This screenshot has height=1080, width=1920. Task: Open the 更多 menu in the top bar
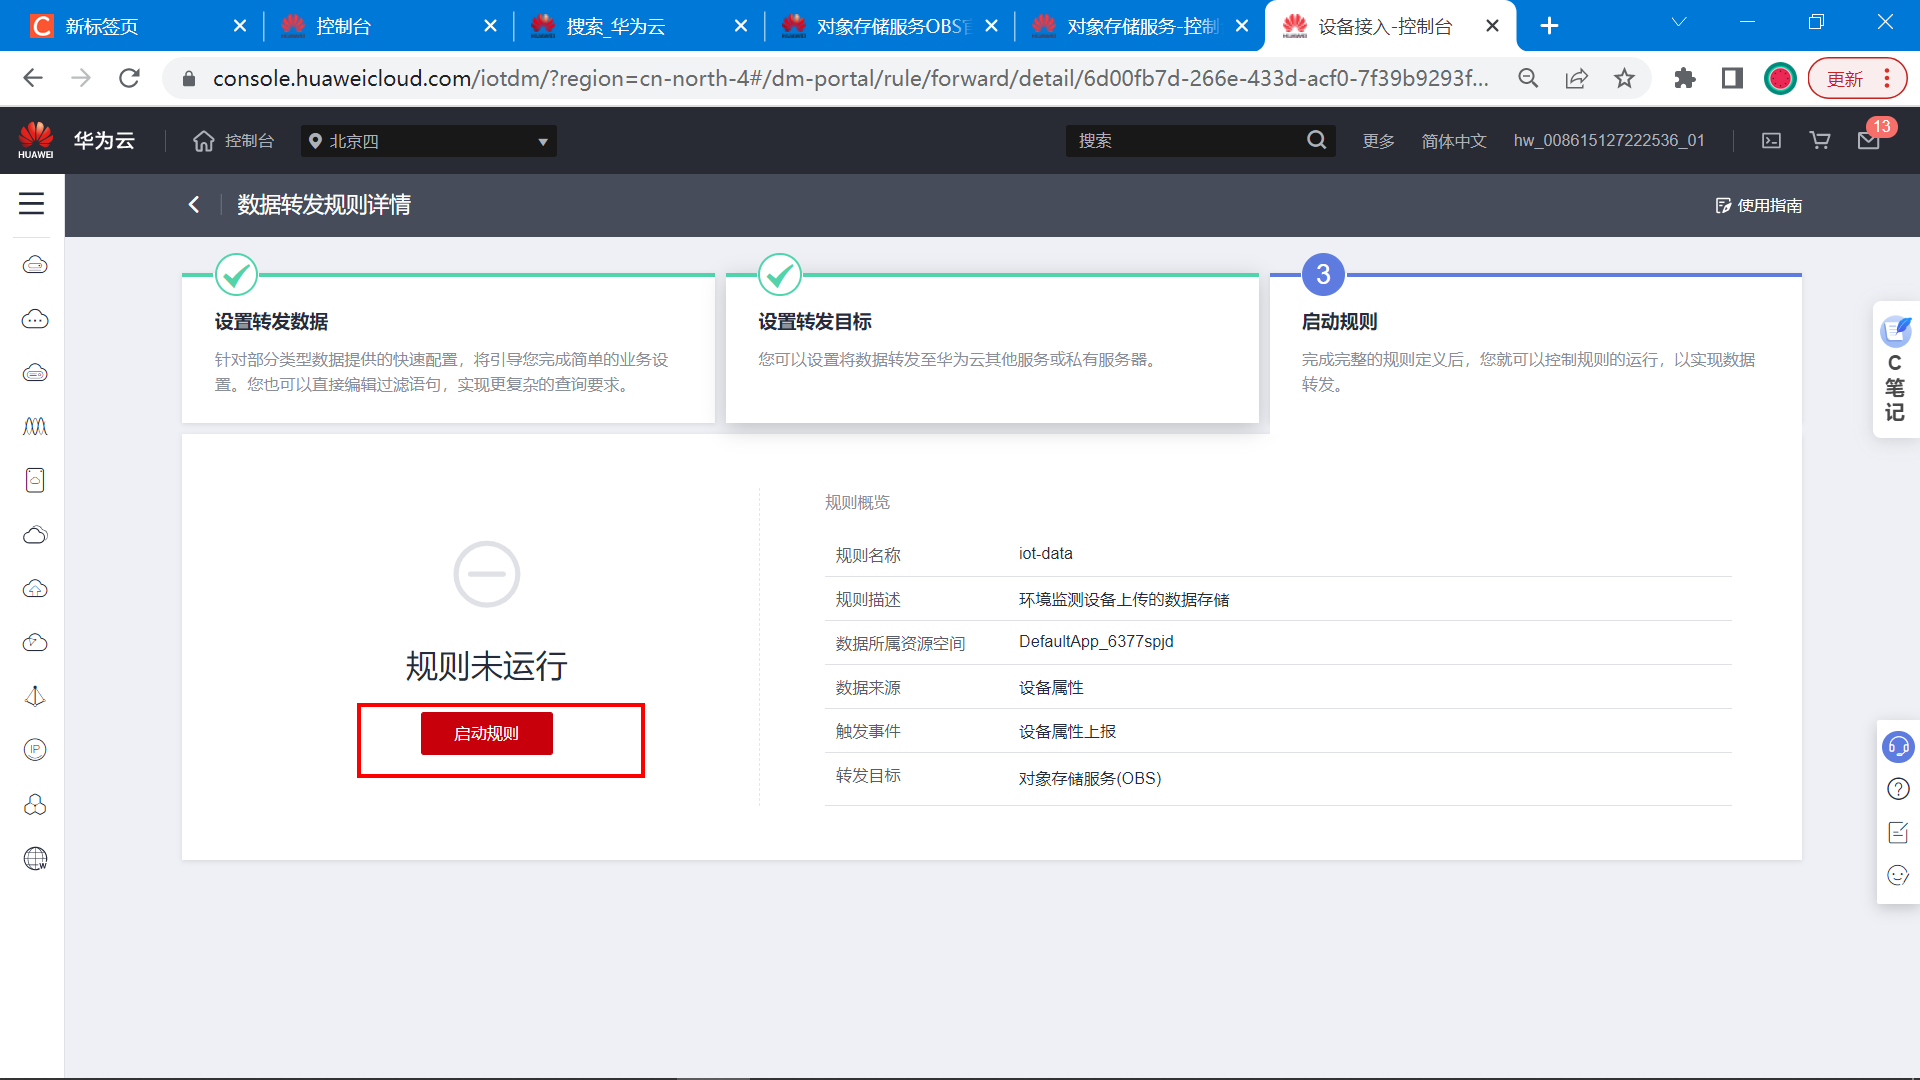1378,141
